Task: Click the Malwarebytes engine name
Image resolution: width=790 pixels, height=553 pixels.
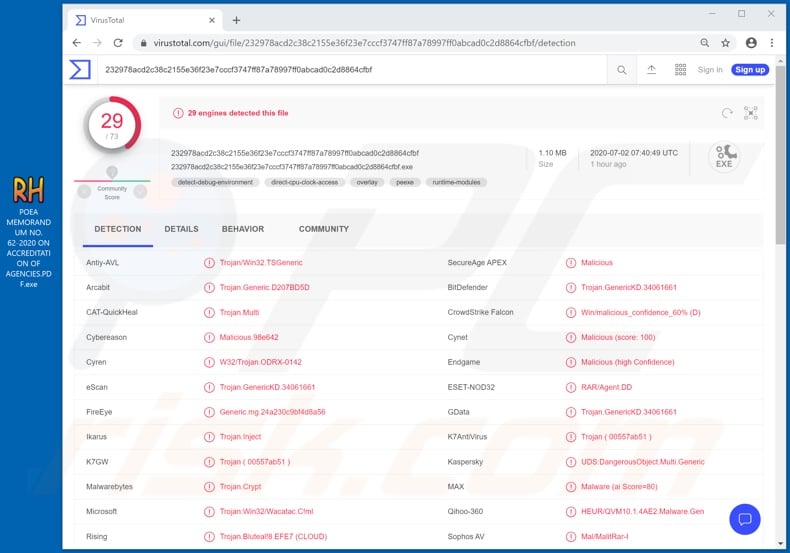Action: pos(109,487)
